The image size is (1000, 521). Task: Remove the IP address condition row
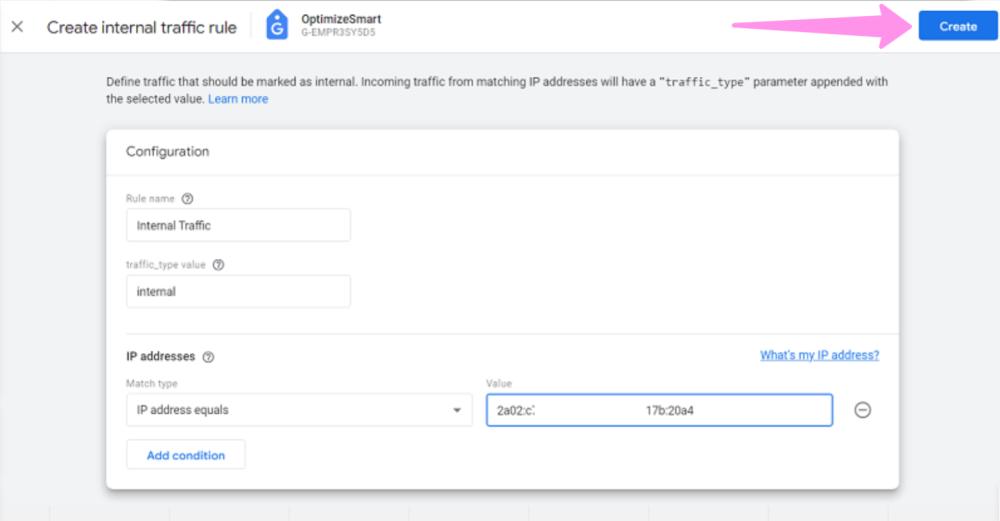point(862,410)
